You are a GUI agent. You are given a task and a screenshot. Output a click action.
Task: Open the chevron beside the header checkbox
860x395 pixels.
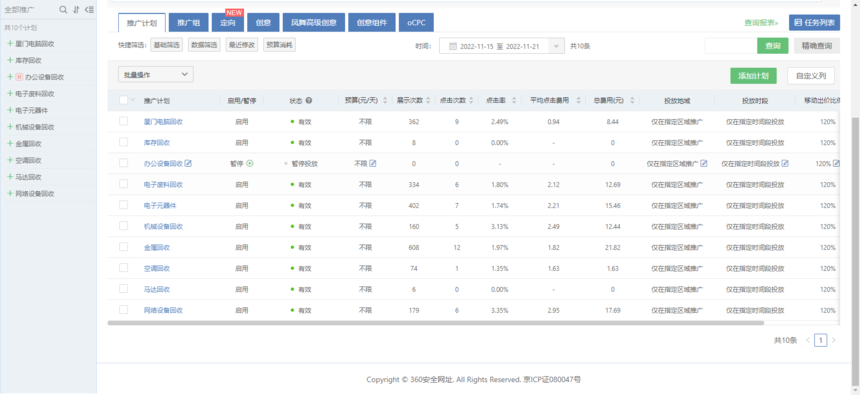tap(132, 100)
